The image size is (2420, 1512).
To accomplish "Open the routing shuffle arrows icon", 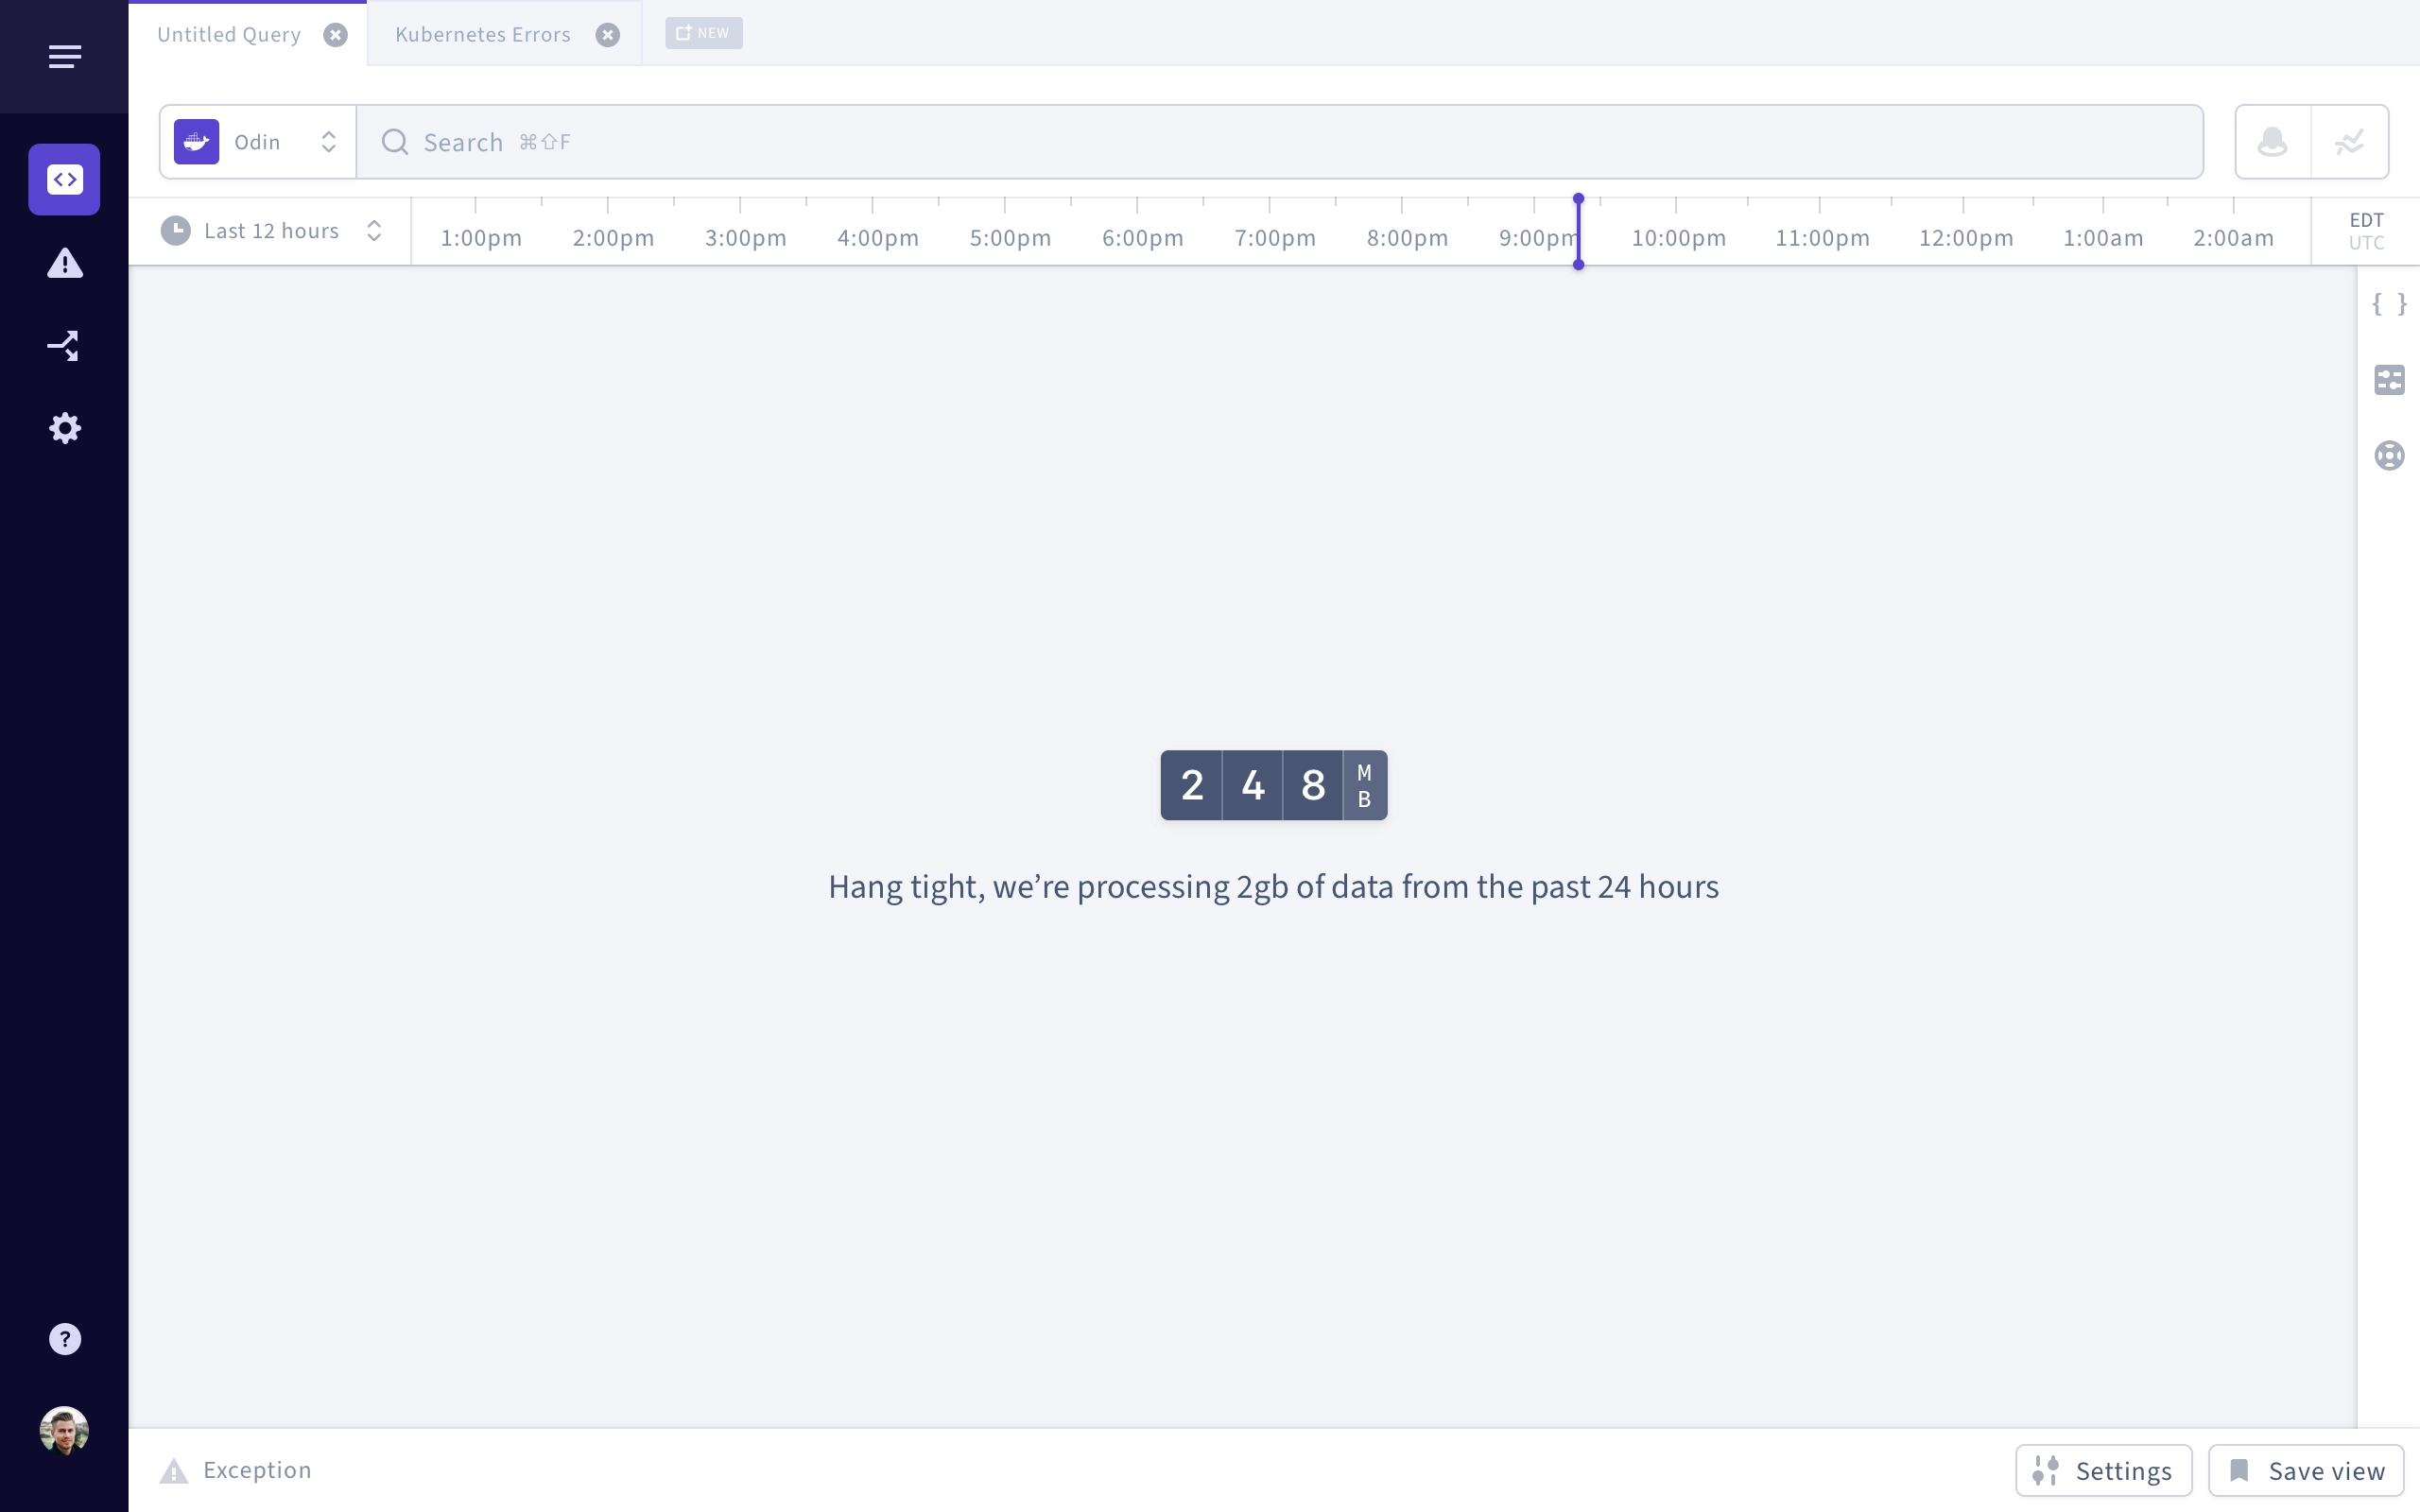I will (64, 346).
